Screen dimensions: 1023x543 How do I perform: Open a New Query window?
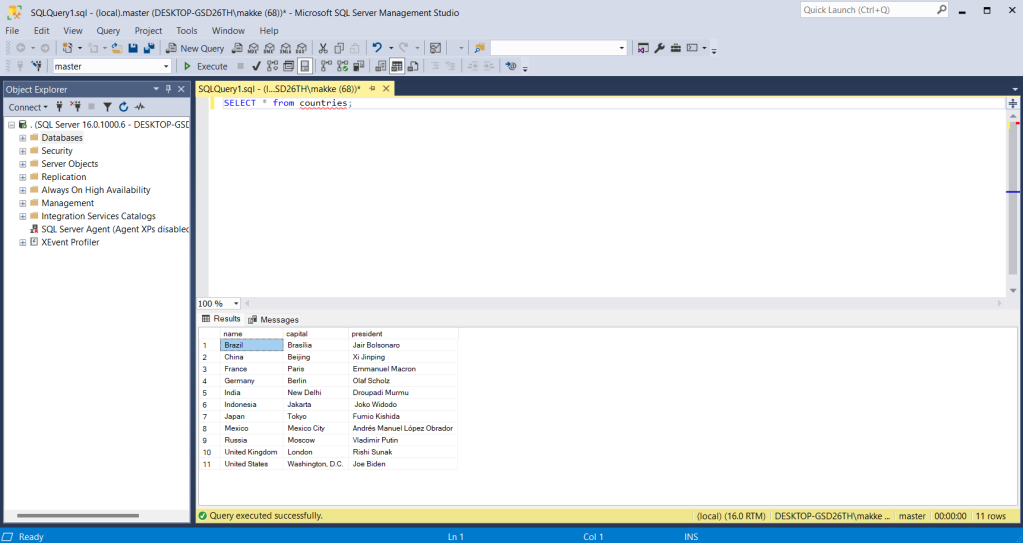point(194,48)
